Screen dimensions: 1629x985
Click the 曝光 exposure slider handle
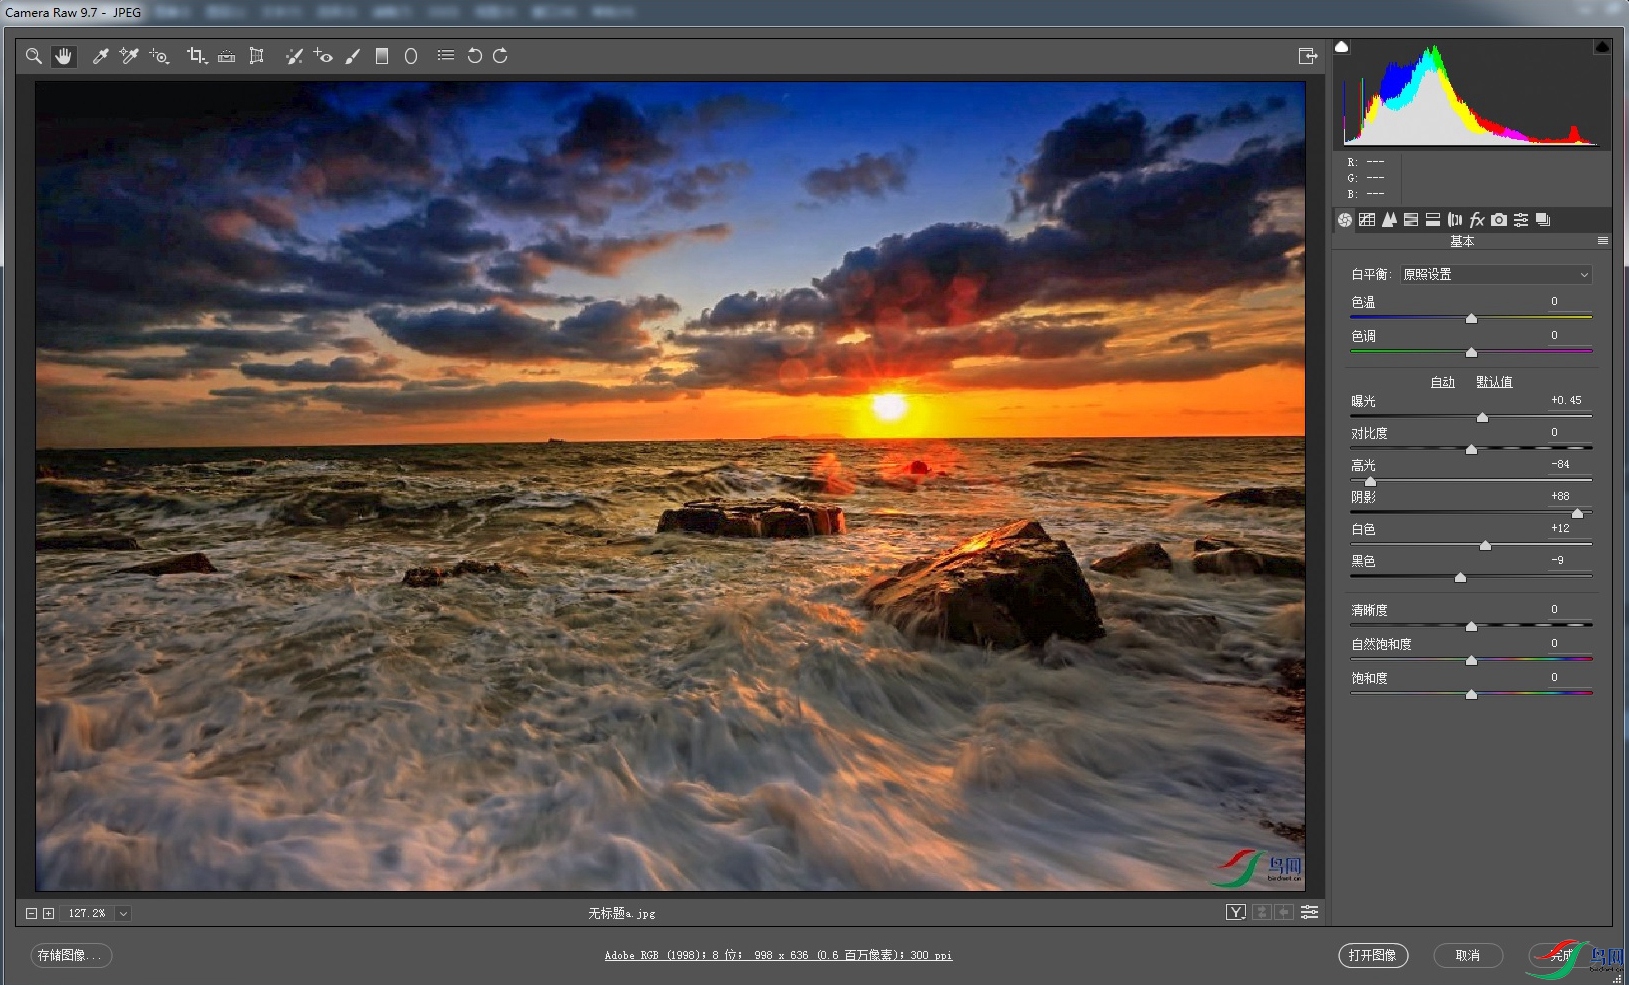click(x=1482, y=417)
